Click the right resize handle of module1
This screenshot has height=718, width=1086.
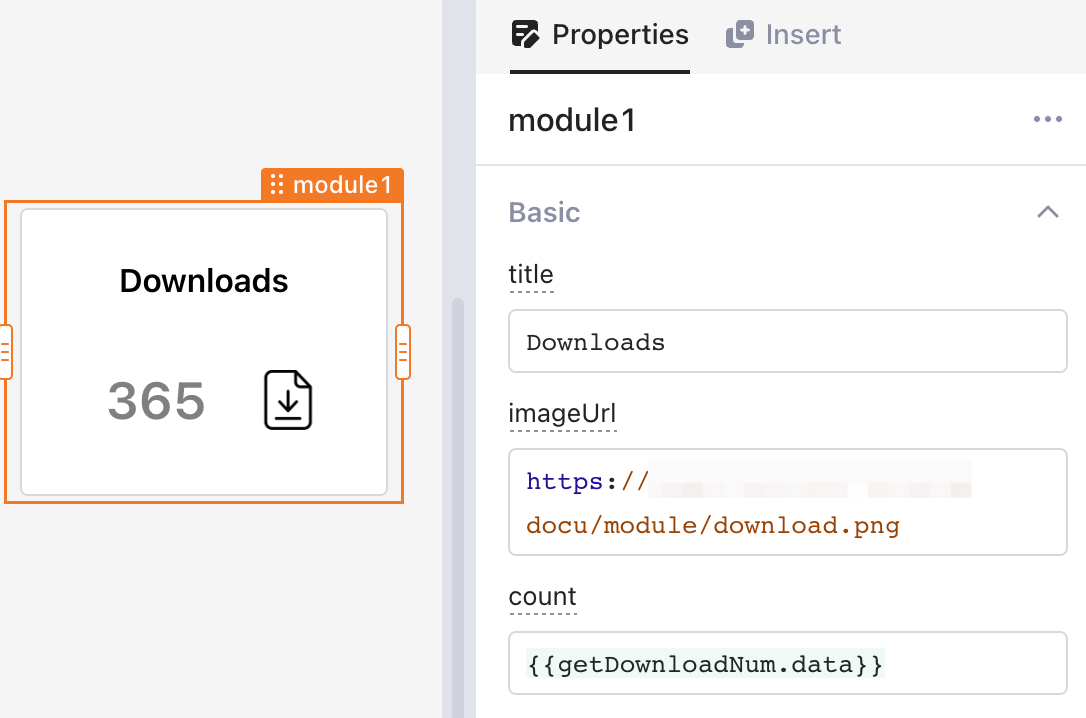pos(403,352)
